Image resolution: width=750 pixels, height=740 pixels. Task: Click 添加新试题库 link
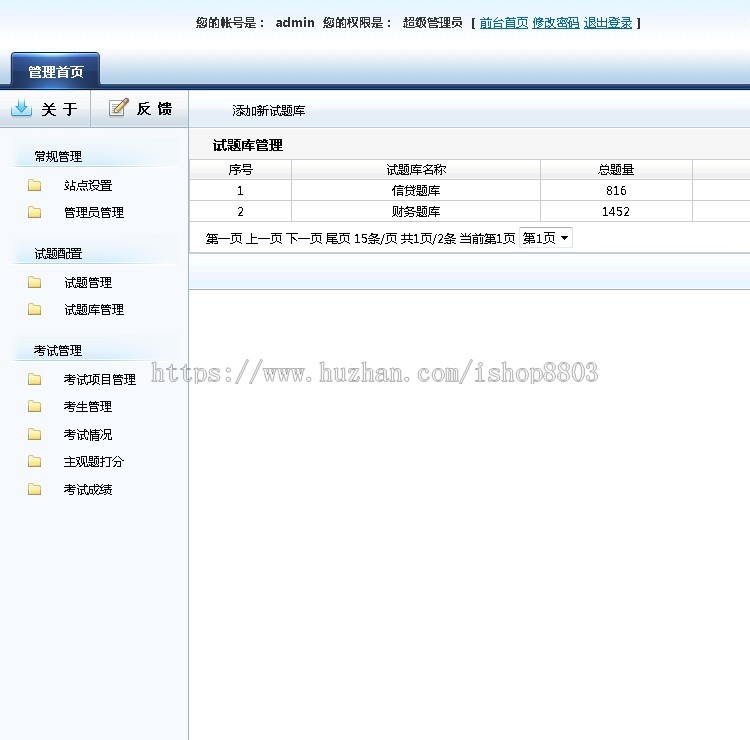(x=268, y=111)
